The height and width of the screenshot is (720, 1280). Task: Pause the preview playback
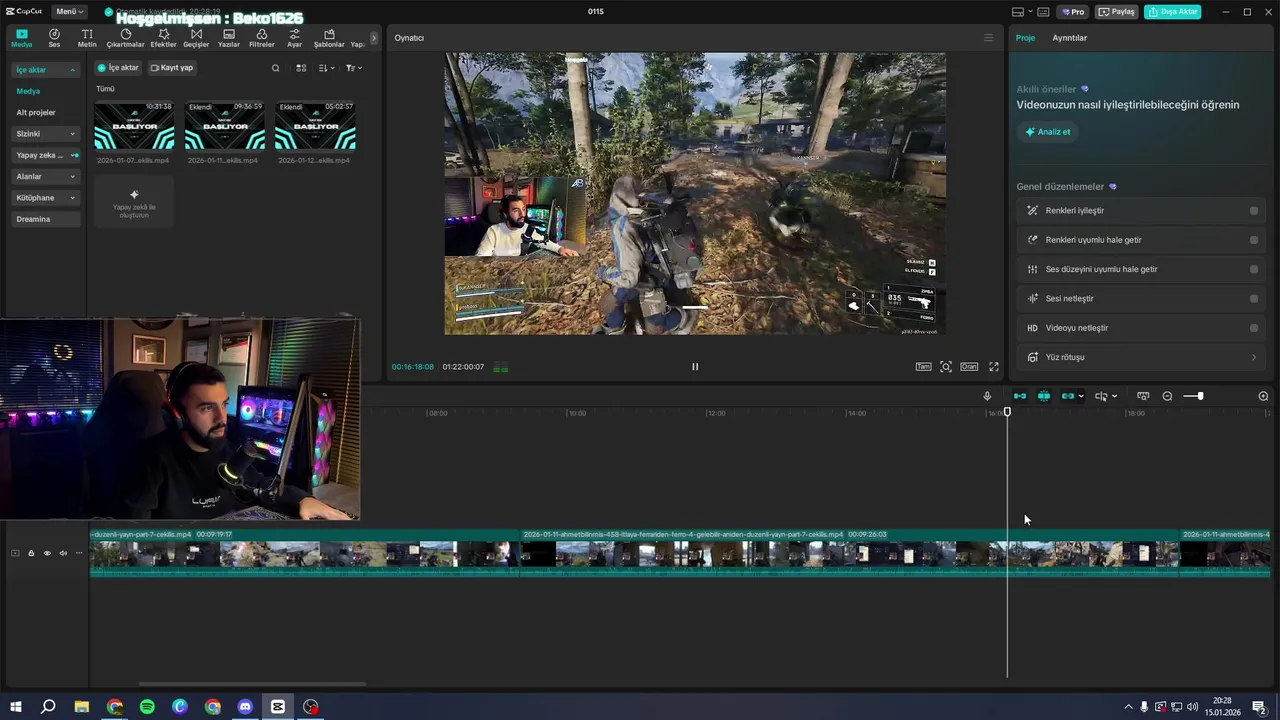pyautogui.click(x=695, y=367)
